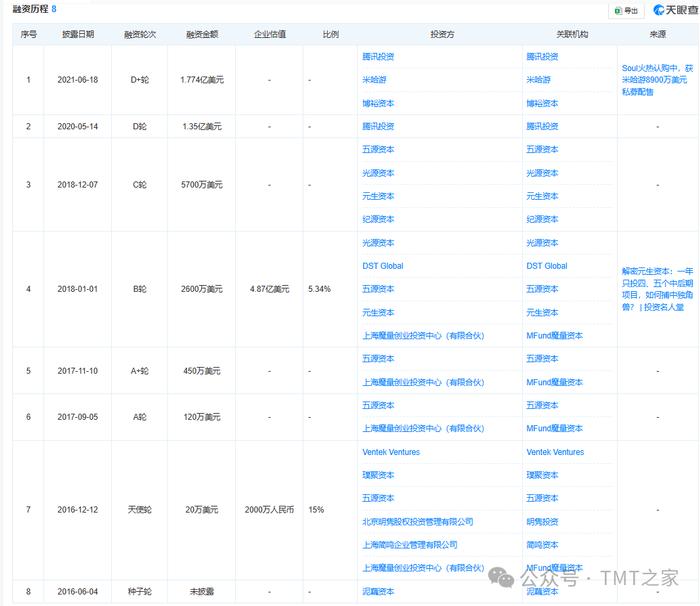Open DST Global in the 关联机构 column
This screenshot has height=606, width=700.
point(546,266)
